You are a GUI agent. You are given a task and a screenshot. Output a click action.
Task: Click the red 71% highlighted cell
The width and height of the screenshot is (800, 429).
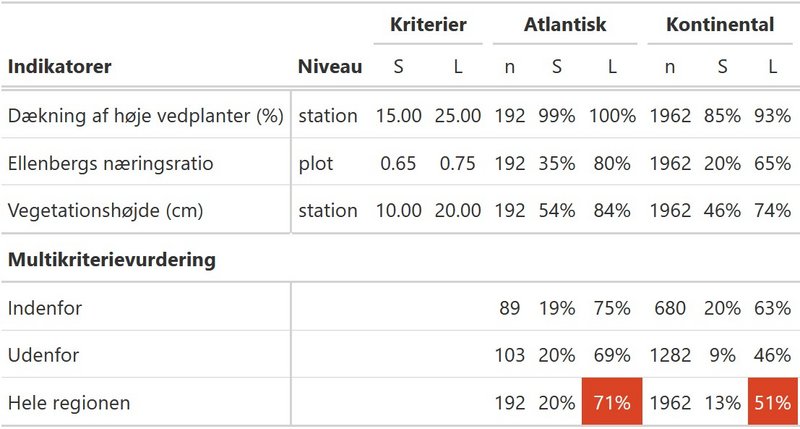click(612, 402)
